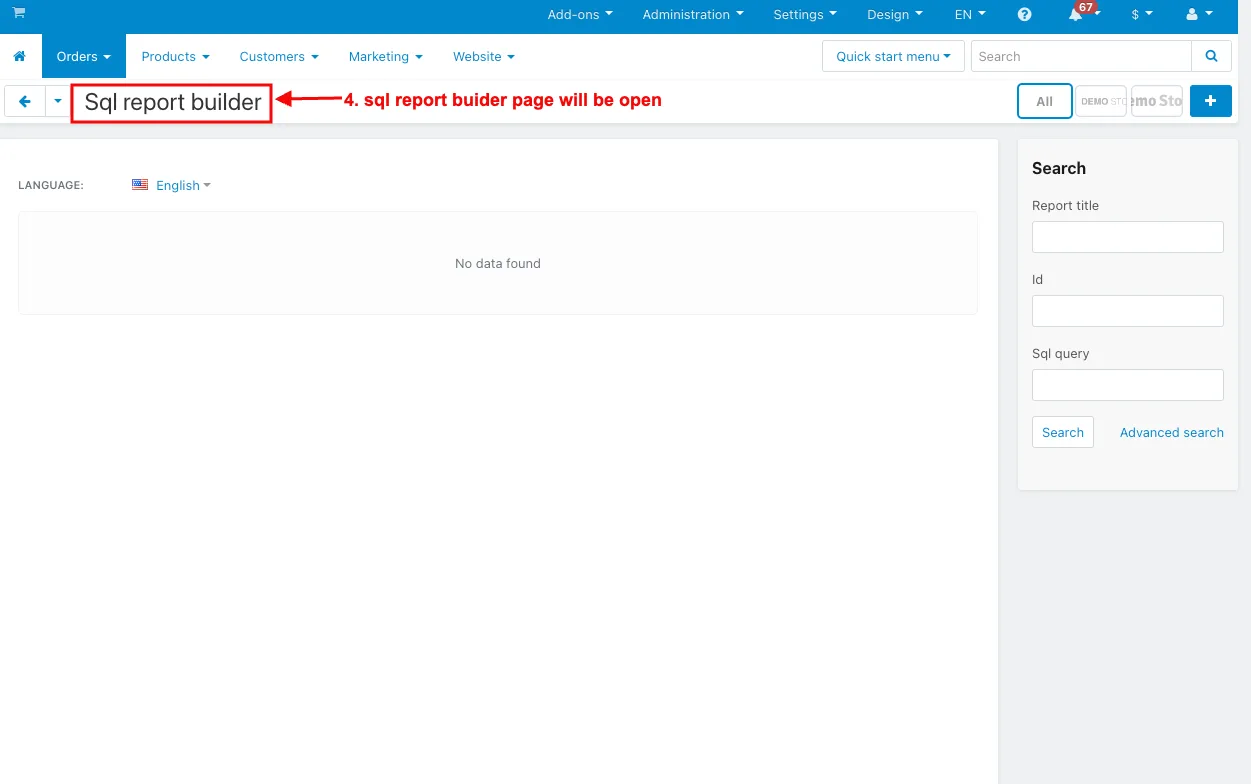
Task: Add a new report with plus button
Action: pos(1210,101)
